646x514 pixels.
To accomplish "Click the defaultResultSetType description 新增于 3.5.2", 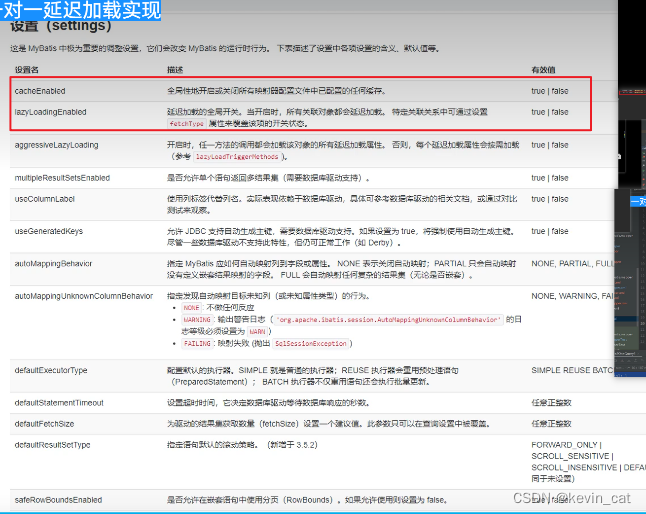I will (x=242, y=445).
